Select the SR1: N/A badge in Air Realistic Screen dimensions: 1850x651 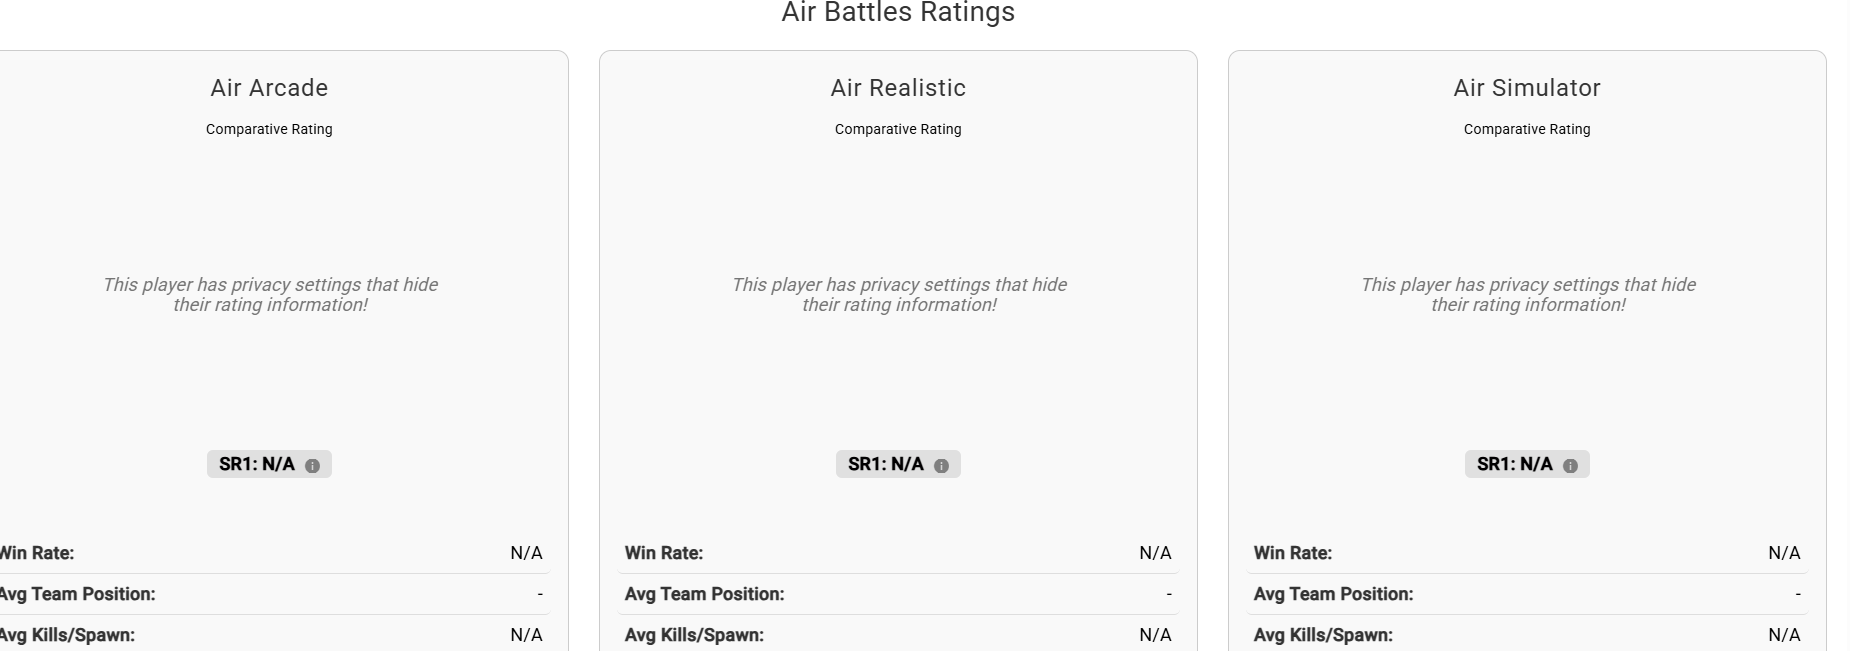(886, 464)
